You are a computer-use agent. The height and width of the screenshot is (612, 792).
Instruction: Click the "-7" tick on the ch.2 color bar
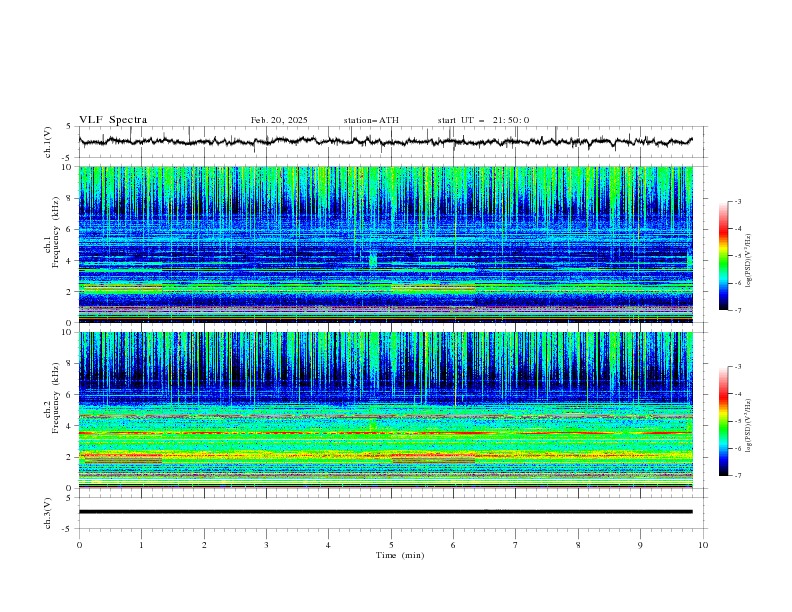pyautogui.click(x=738, y=476)
